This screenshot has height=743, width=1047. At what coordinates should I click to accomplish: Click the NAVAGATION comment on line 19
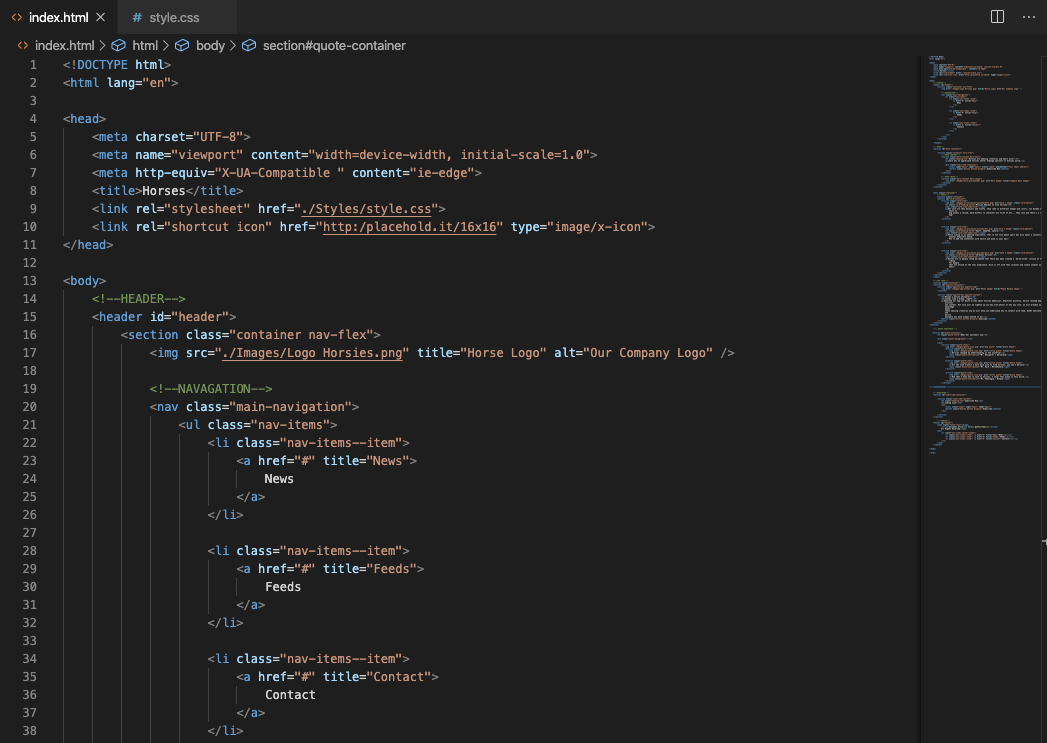[x=211, y=389]
